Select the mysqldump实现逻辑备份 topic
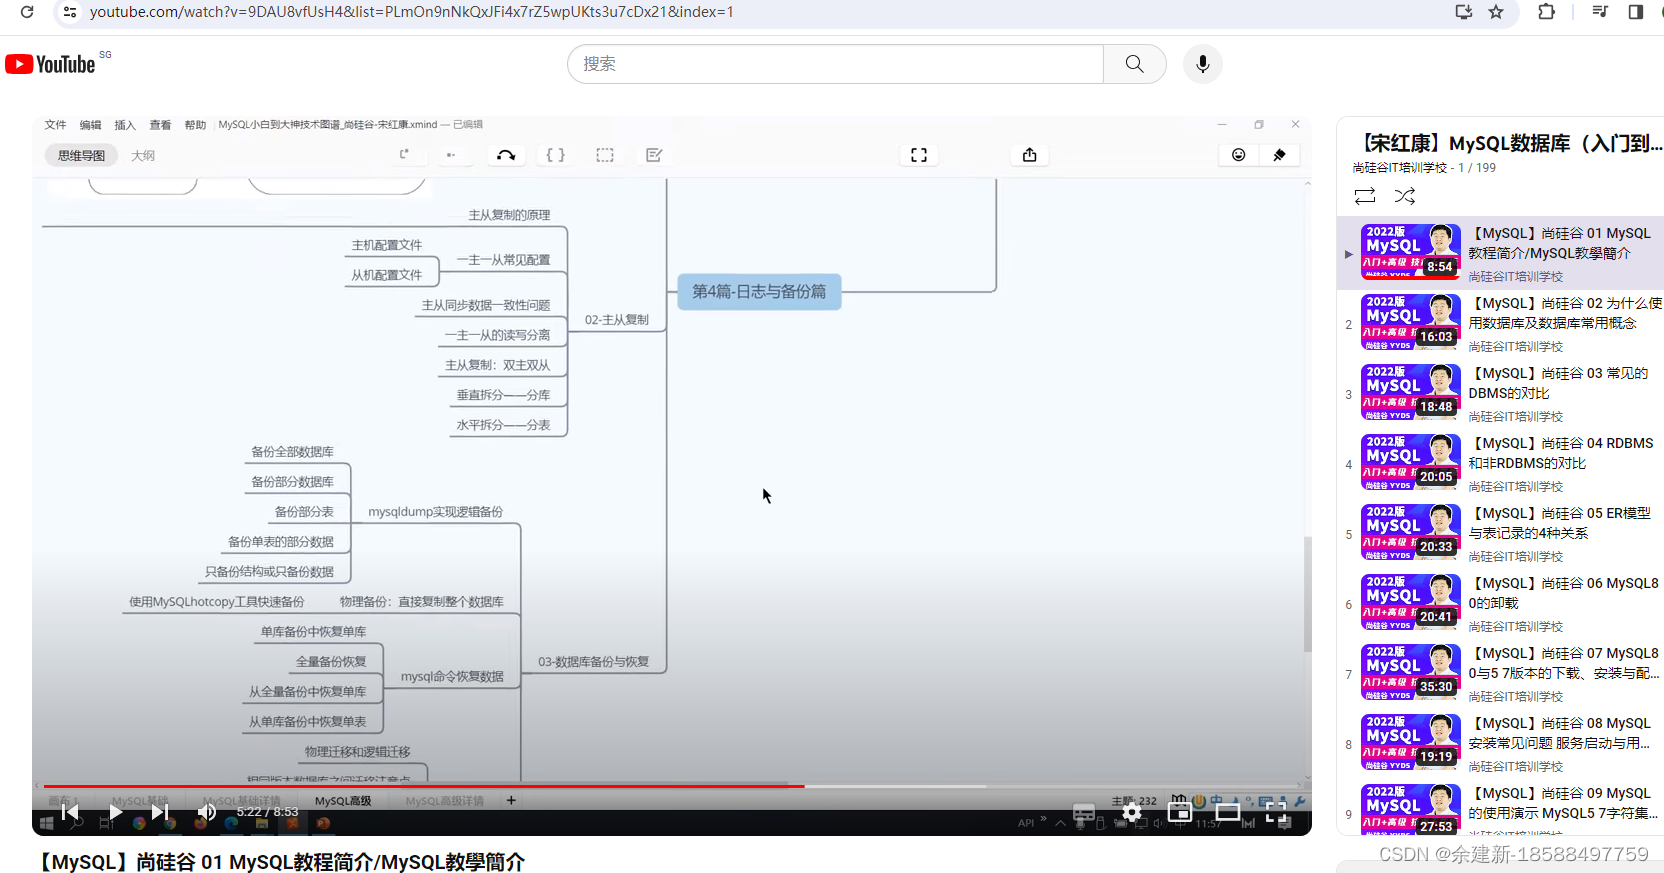The height and width of the screenshot is (873, 1664). point(435,512)
